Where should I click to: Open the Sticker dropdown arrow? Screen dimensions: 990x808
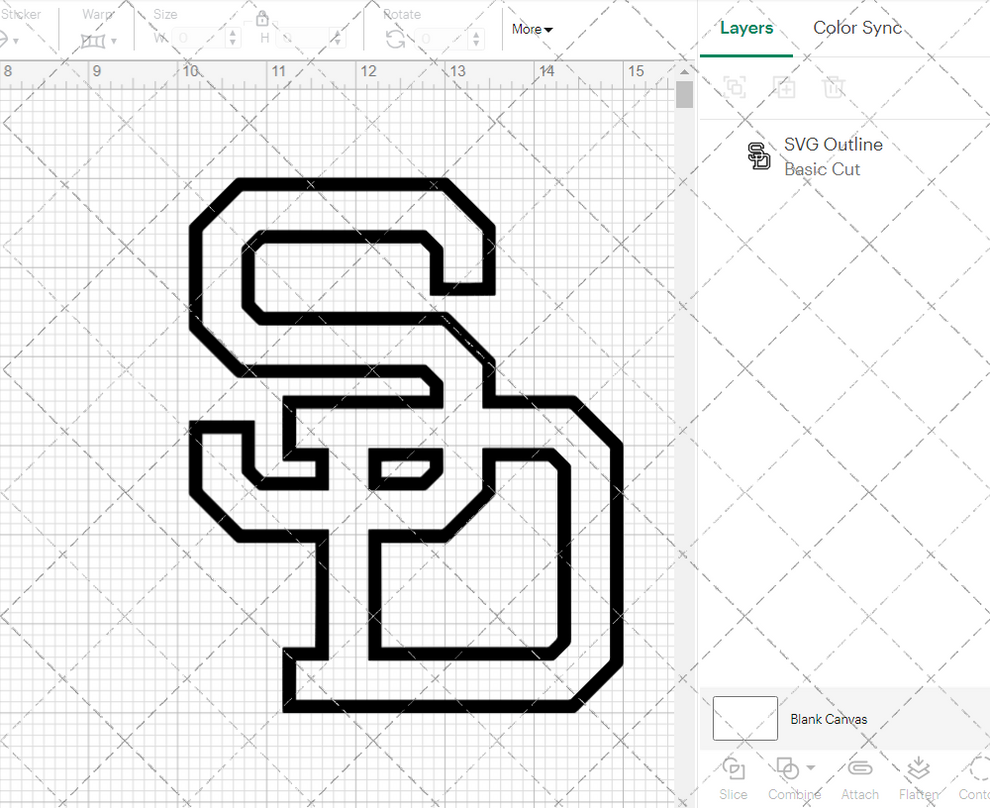point(14,40)
